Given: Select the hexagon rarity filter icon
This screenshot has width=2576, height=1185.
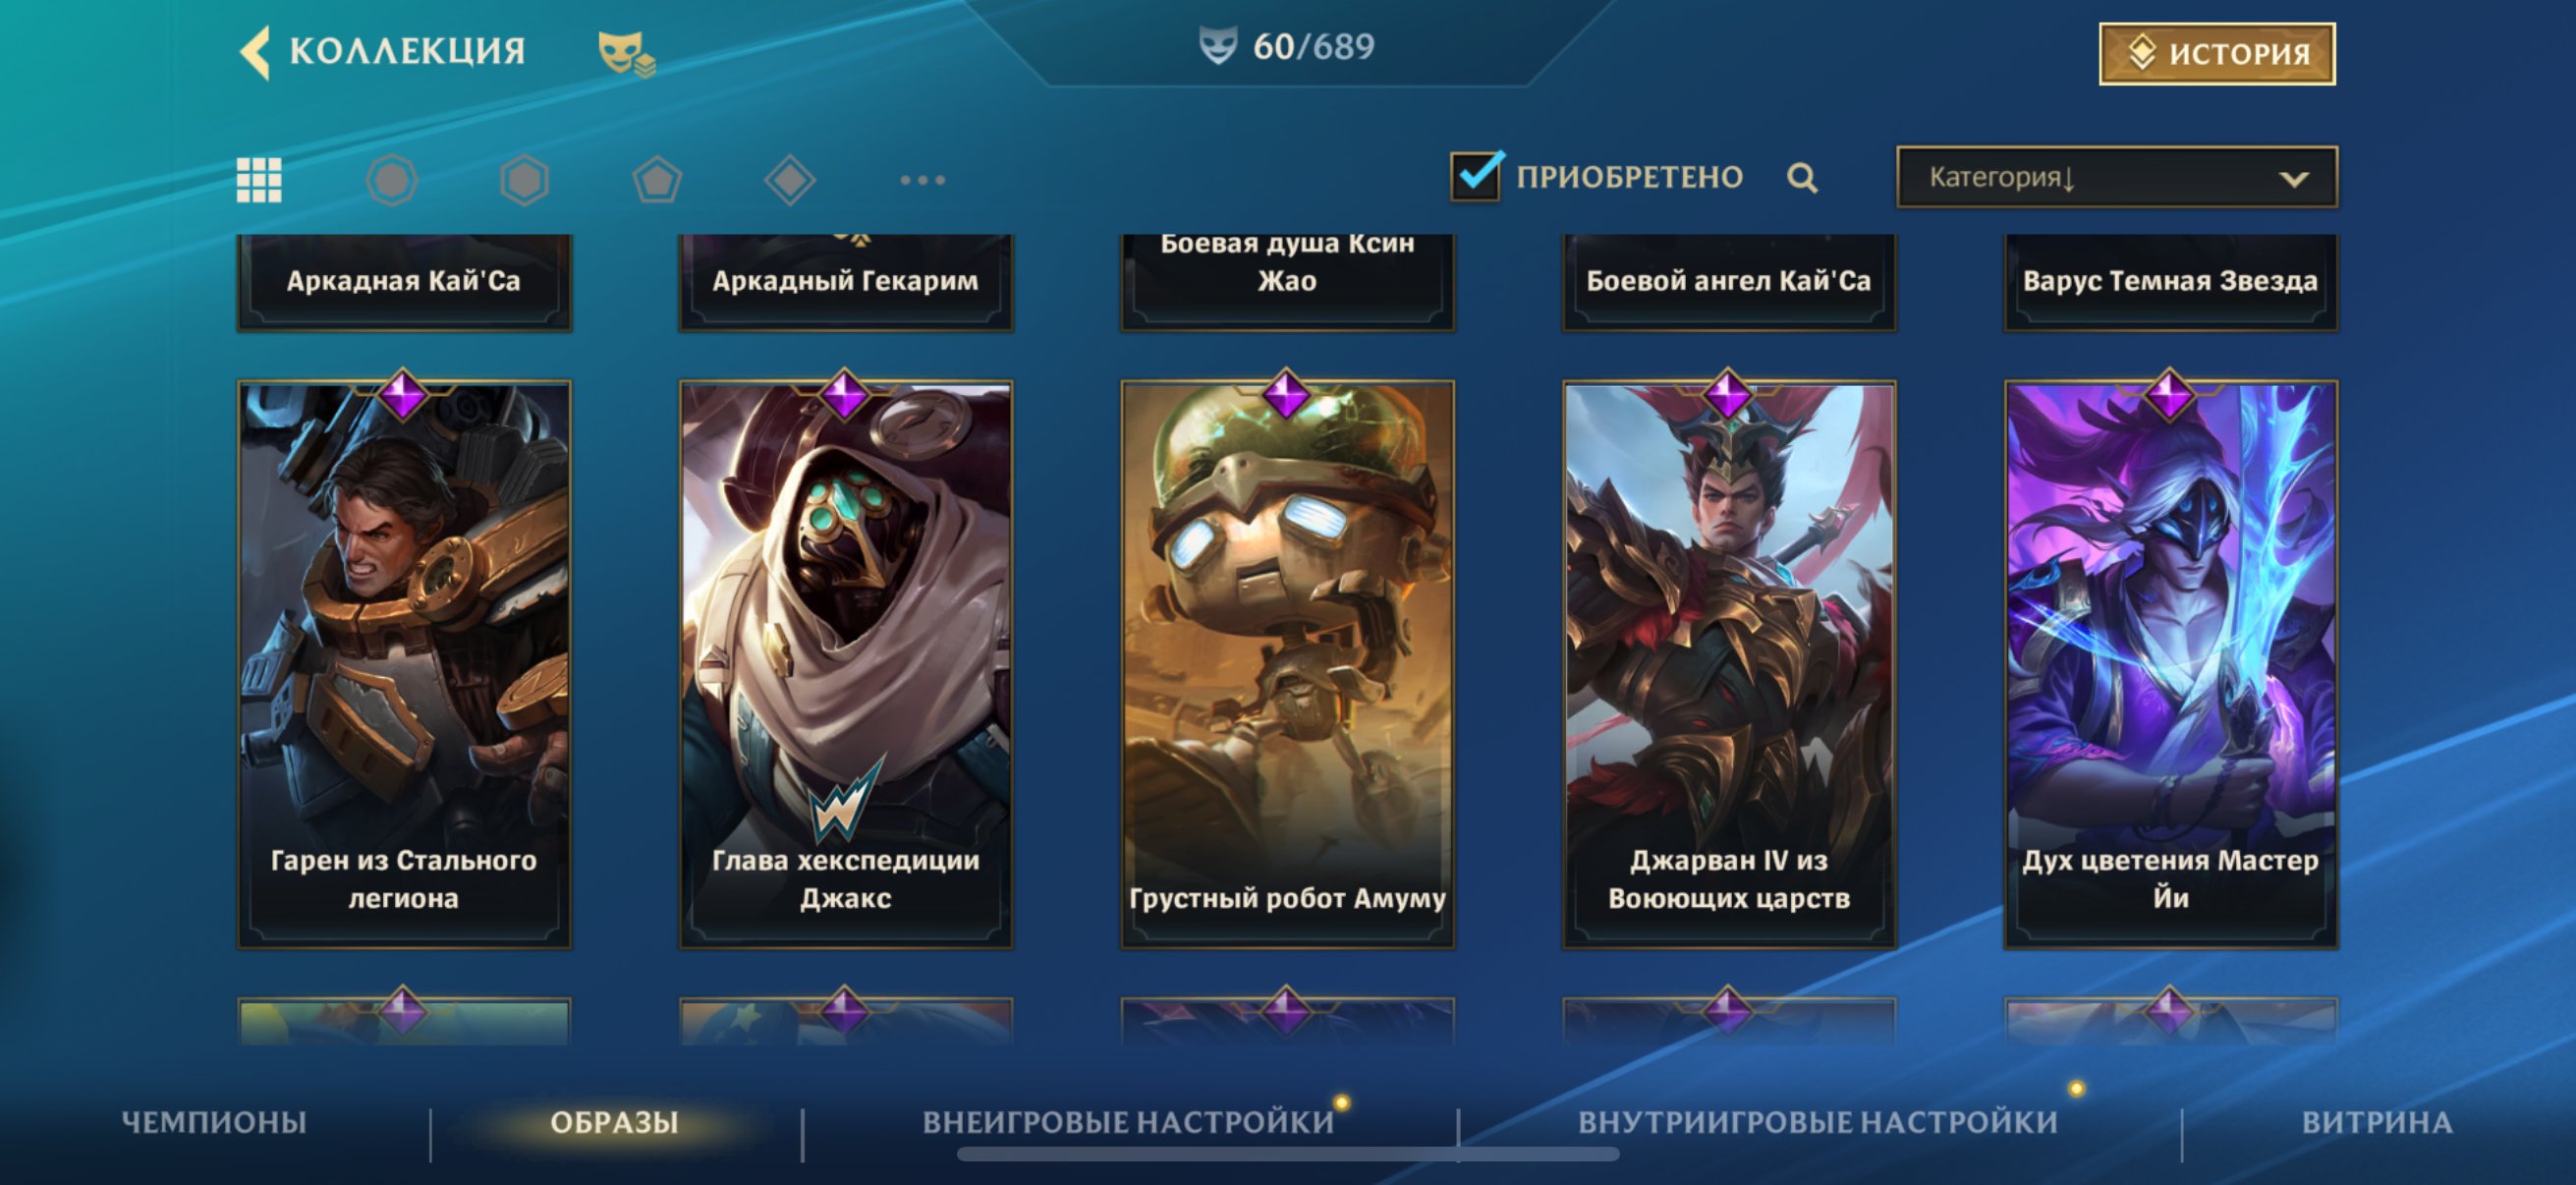Looking at the screenshot, I should click(524, 180).
